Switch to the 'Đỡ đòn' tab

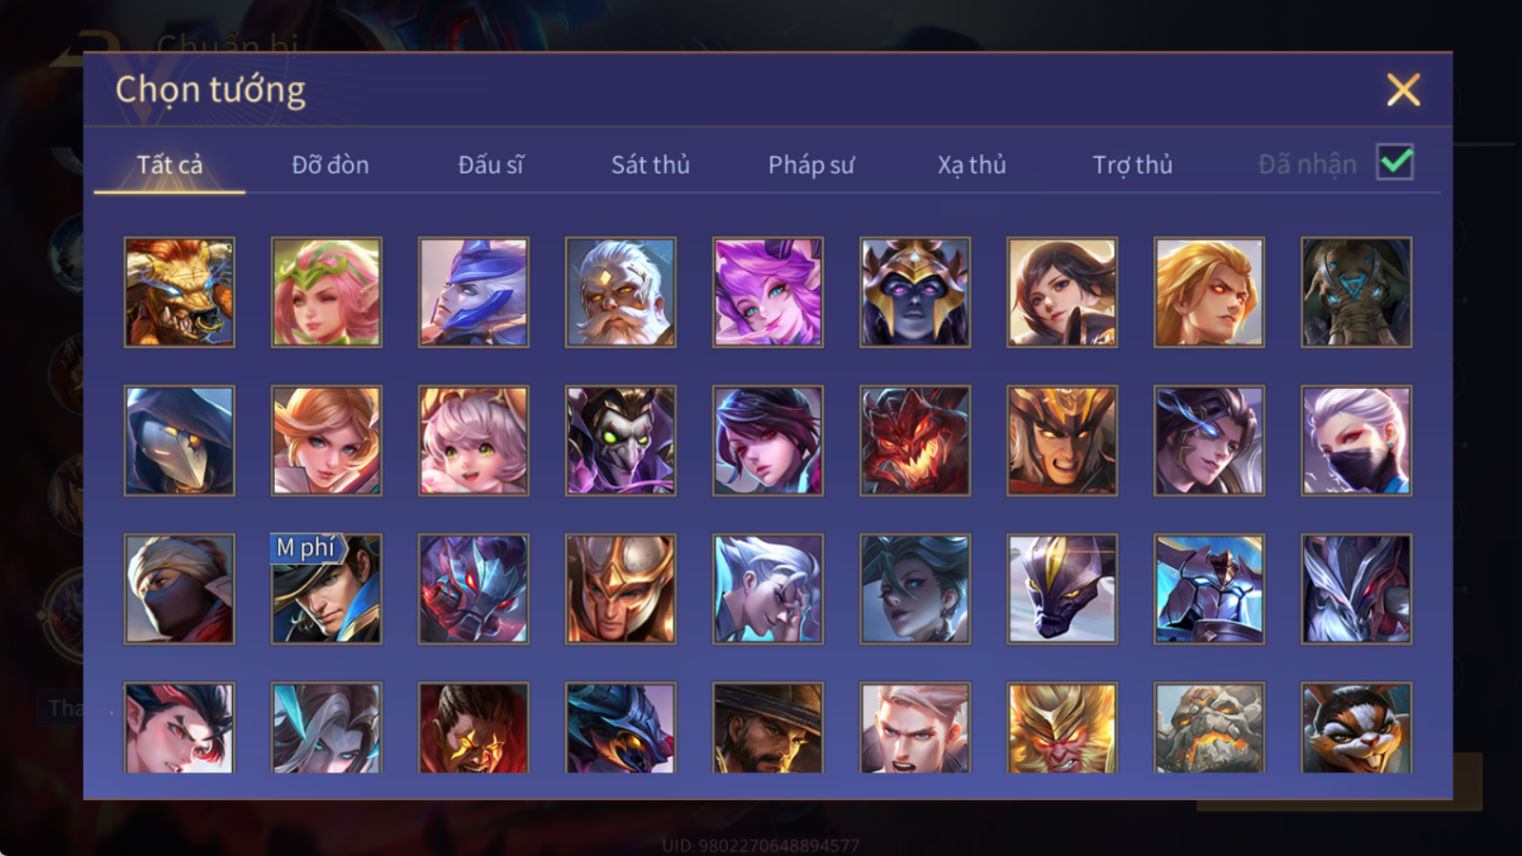click(x=330, y=165)
